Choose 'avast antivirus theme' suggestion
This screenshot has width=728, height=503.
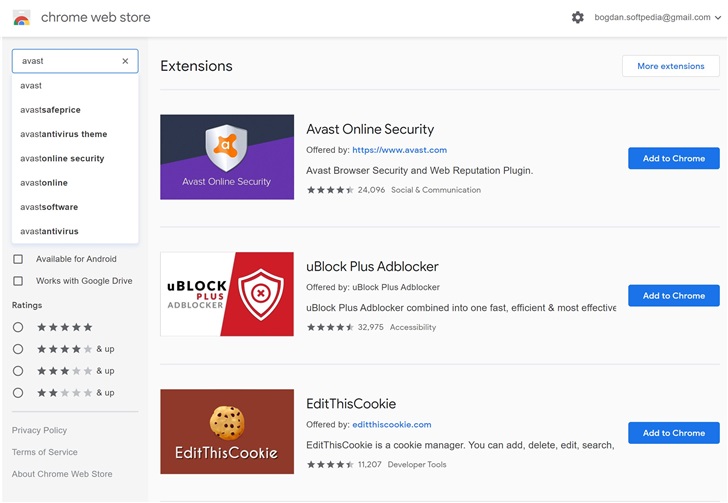pos(63,134)
